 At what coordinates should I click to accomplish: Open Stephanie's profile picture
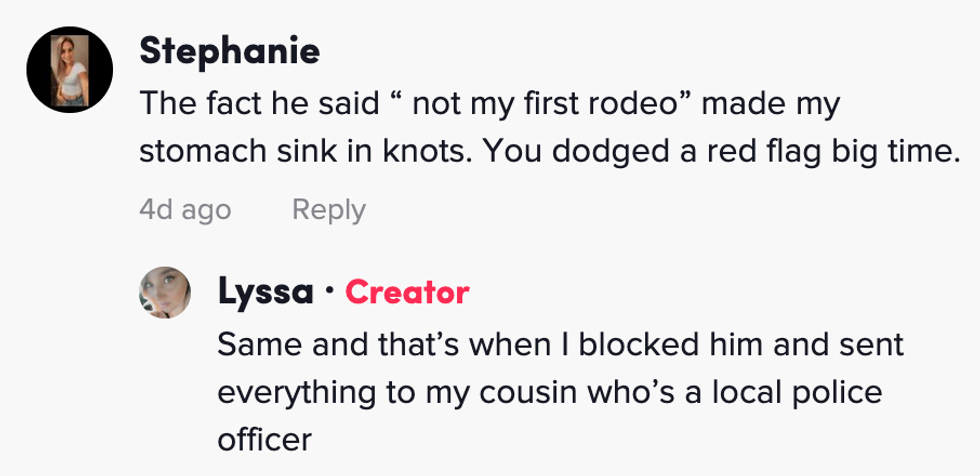(x=69, y=68)
